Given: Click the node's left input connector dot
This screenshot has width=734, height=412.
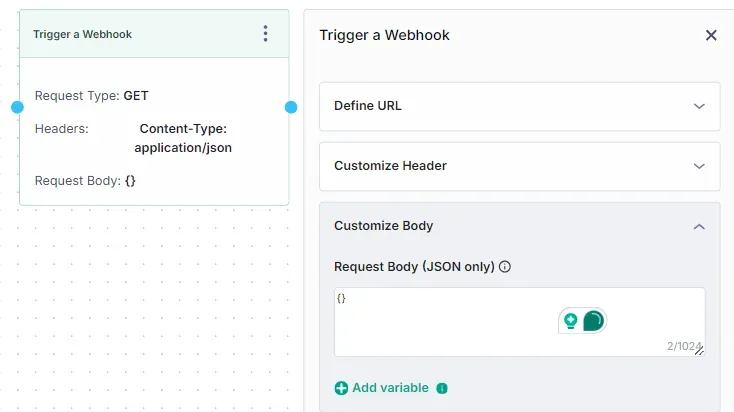Looking at the screenshot, I should 17,107.
